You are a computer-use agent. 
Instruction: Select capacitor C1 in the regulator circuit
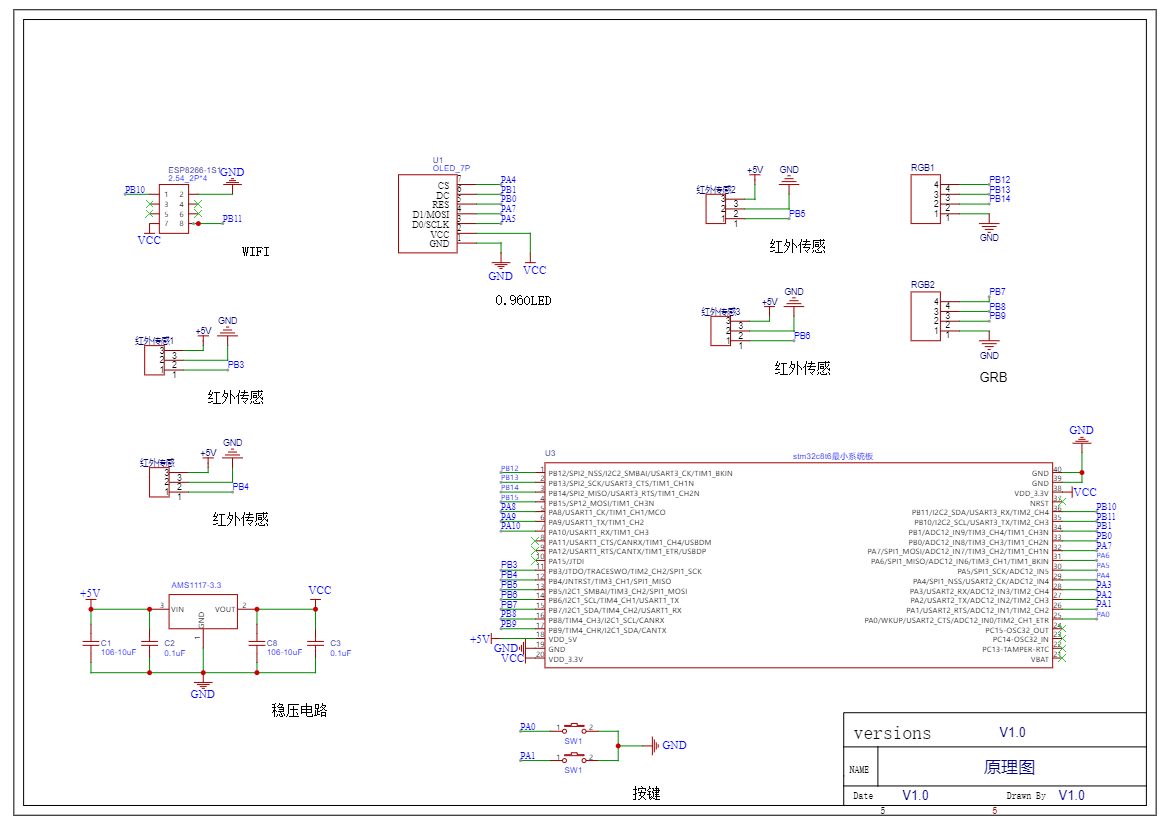click(91, 642)
